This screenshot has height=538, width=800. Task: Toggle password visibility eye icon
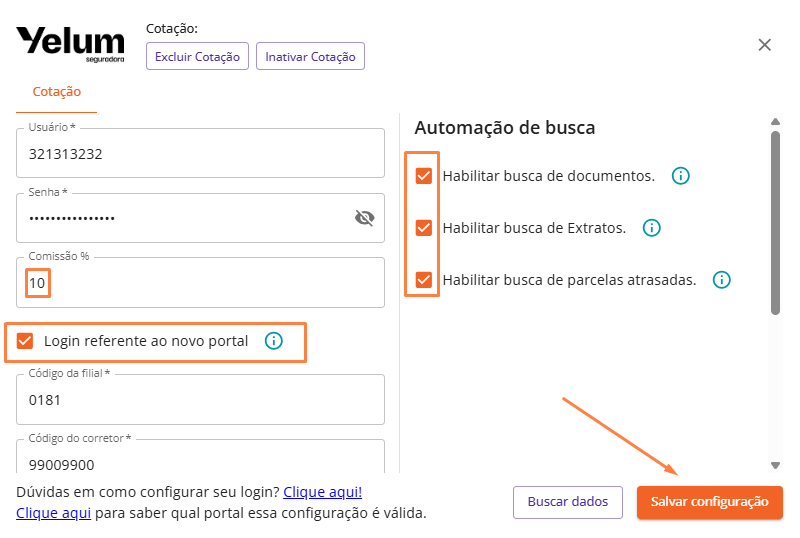pyautogui.click(x=364, y=218)
